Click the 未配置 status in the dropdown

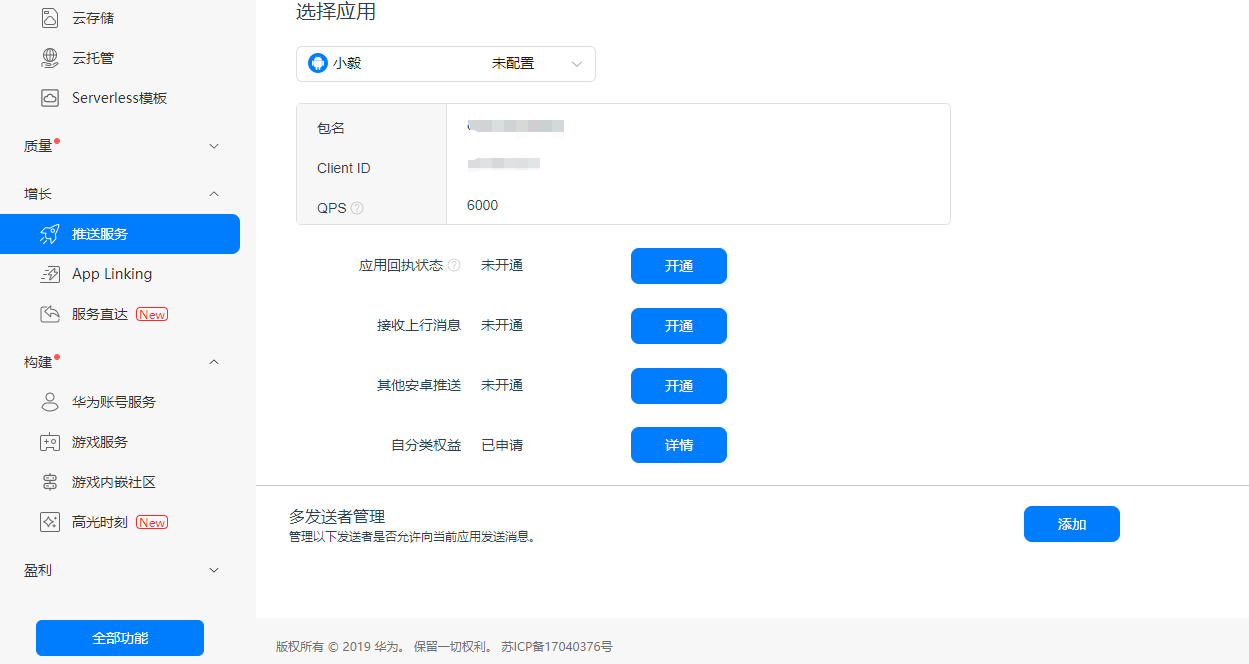click(x=513, y=63)
